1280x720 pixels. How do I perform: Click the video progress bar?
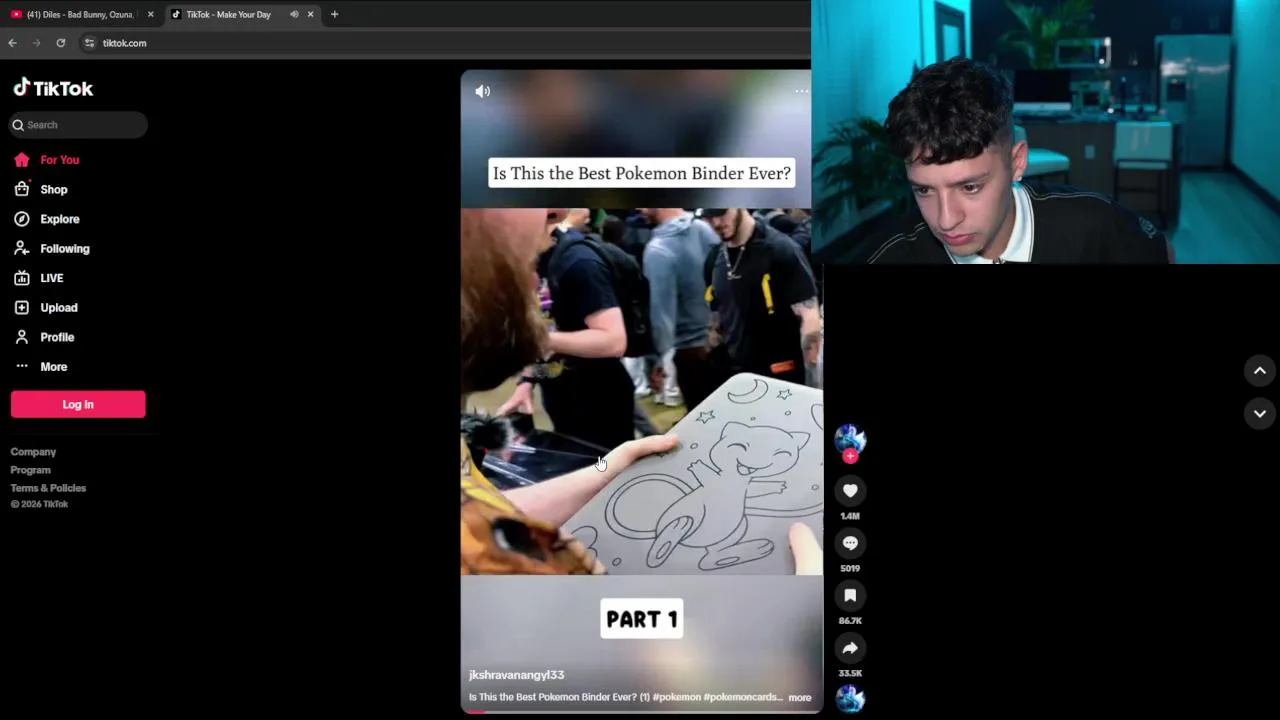[x=641, y=711]
